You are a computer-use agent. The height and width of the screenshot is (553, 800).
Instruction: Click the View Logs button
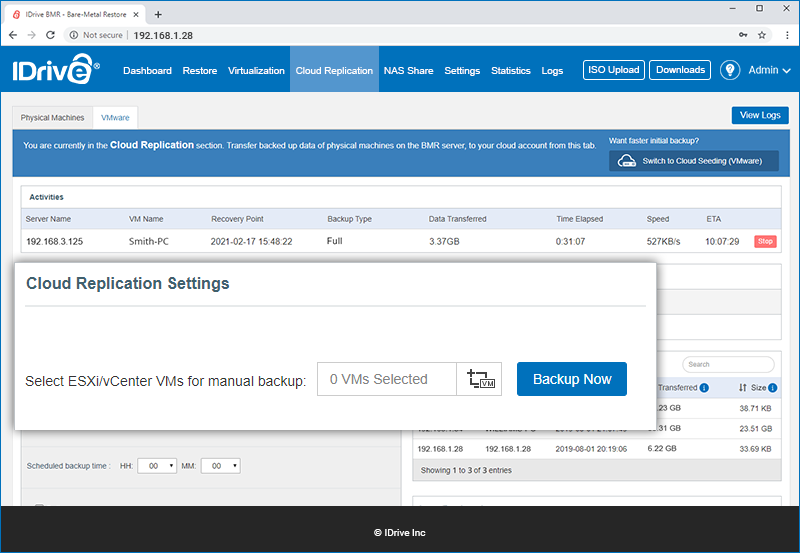(x=760, y=115)
